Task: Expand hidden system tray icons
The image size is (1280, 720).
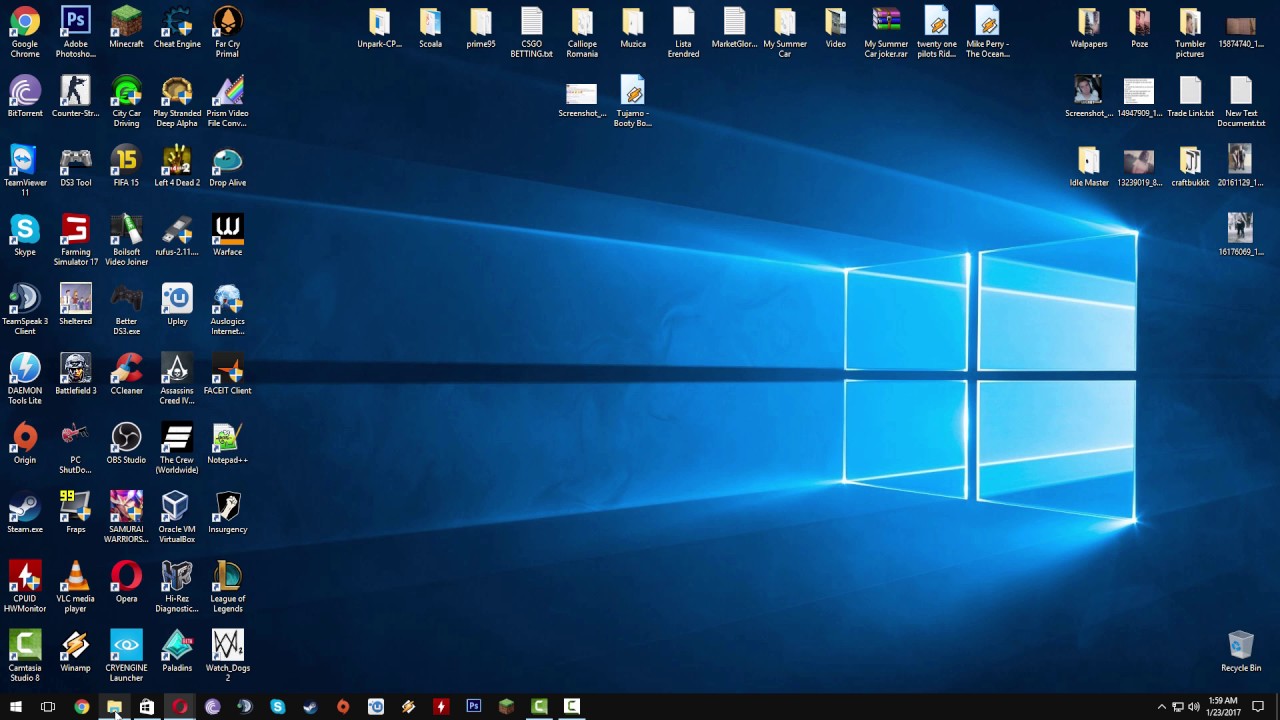Action: tap(1161, 707)
